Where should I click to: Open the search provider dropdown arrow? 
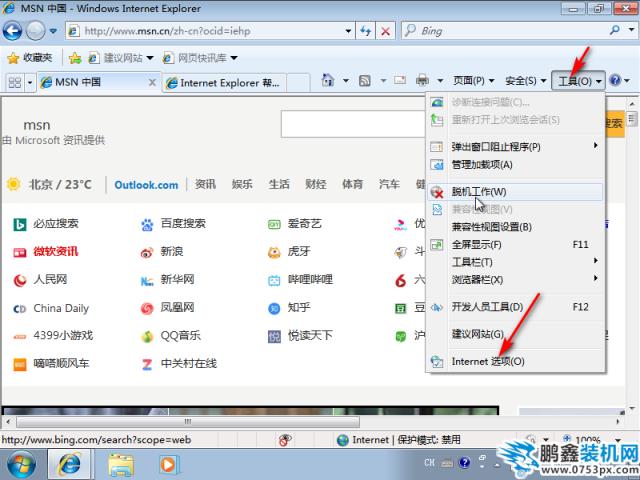click(x=631, y=30)
